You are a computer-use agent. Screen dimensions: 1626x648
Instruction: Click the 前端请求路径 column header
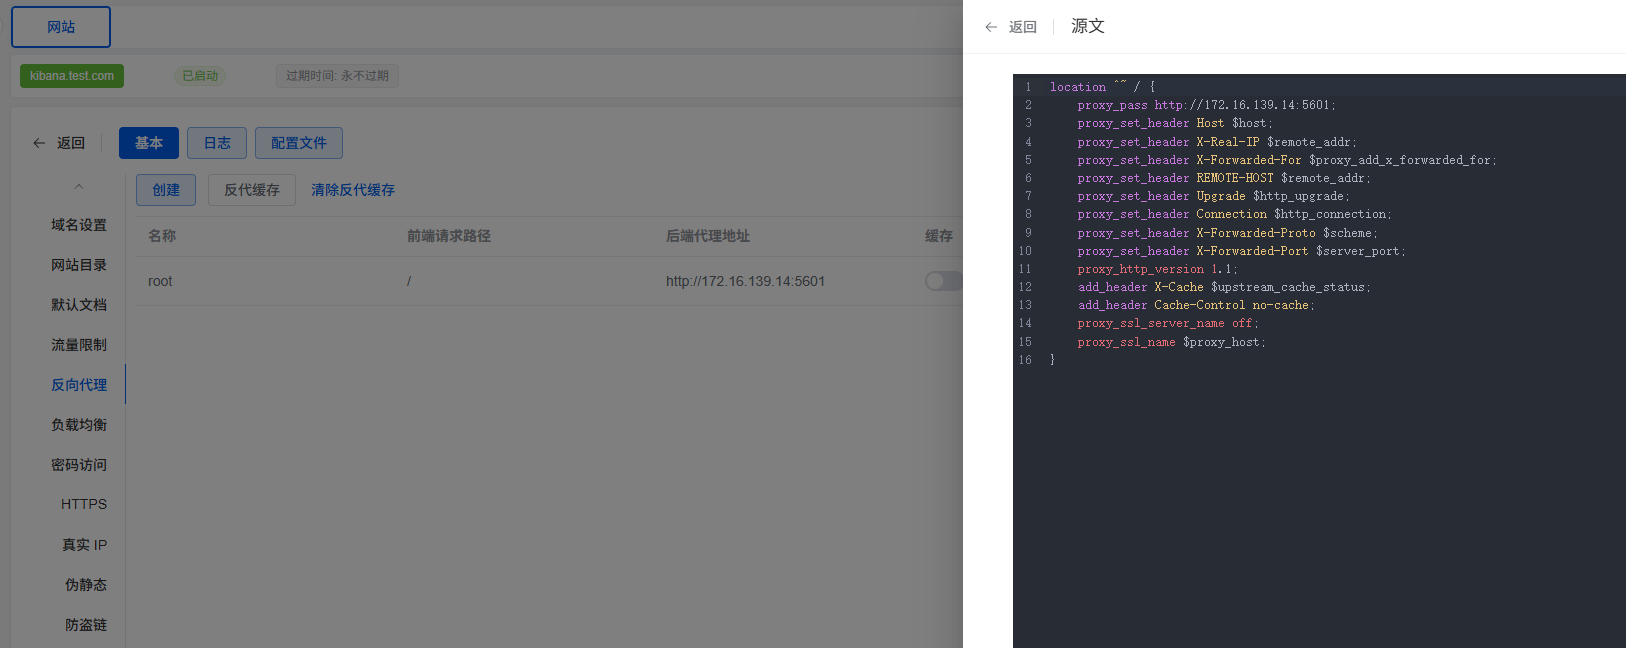tap(449, 236)
